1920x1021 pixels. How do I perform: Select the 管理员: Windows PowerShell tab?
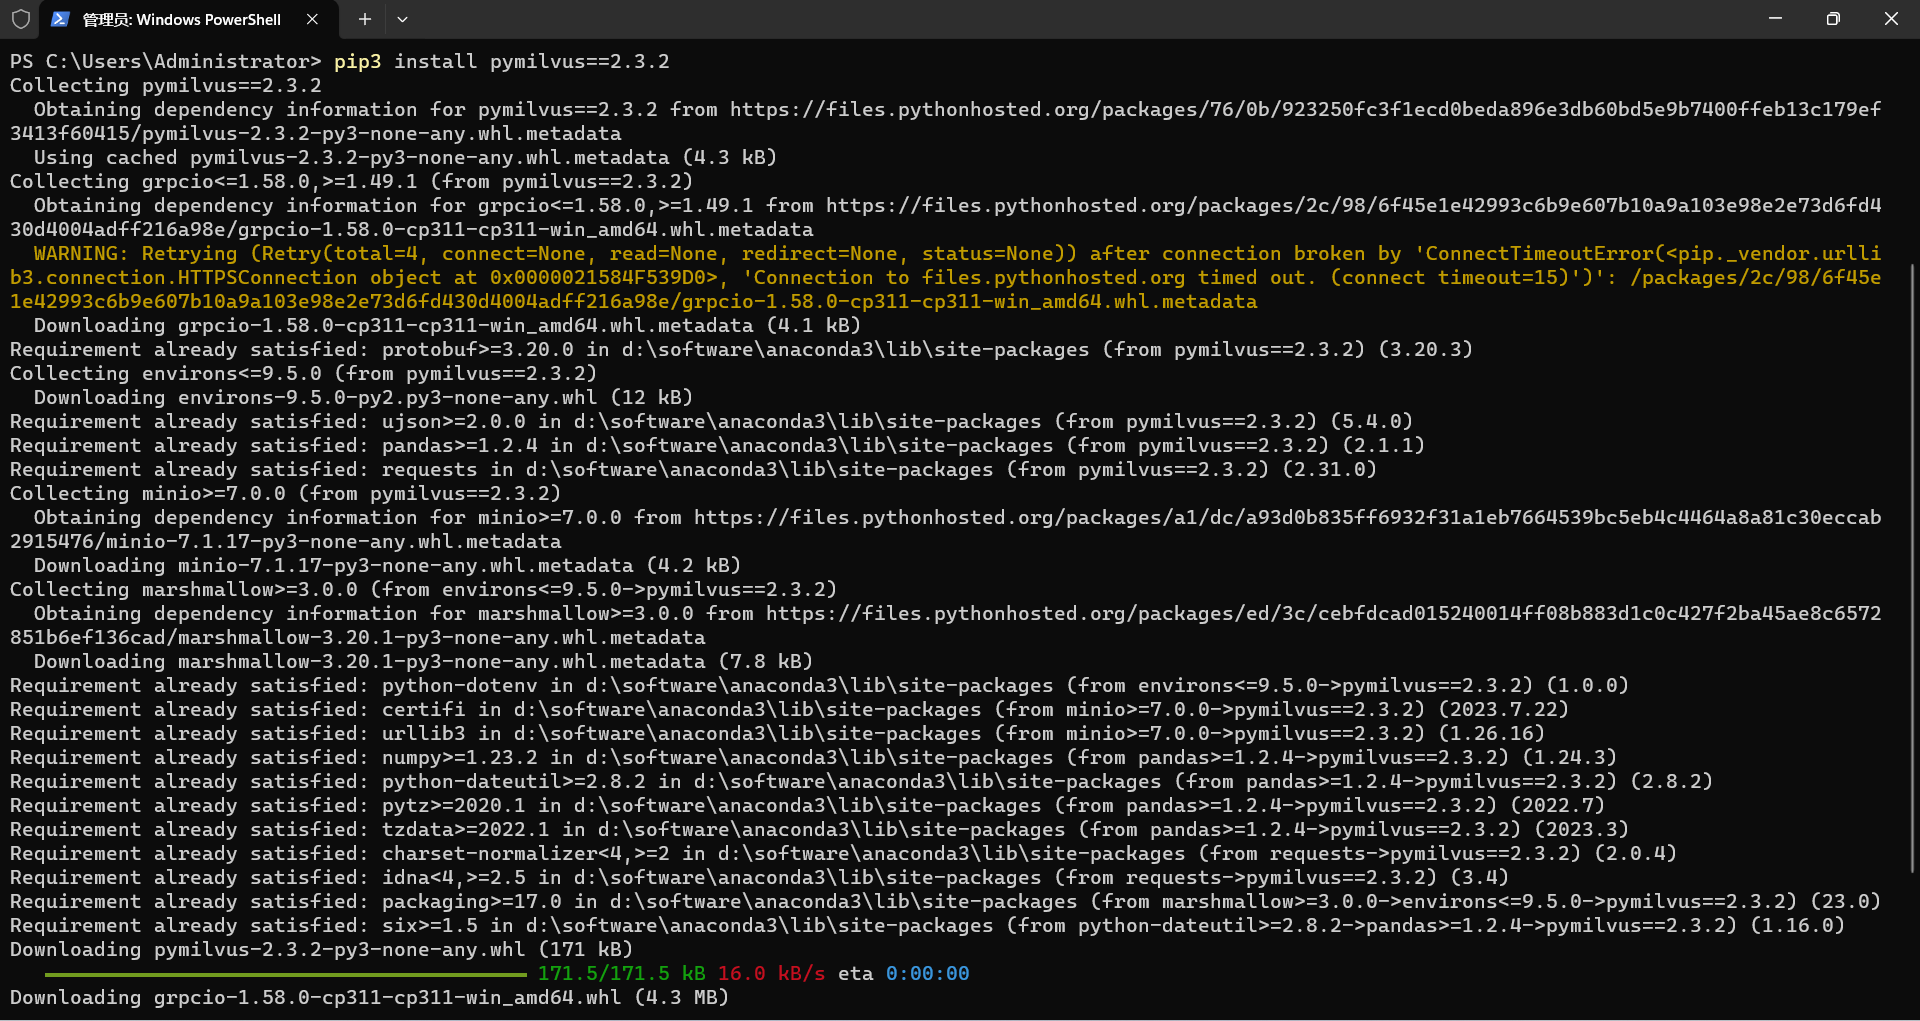(x=189, y=19)
